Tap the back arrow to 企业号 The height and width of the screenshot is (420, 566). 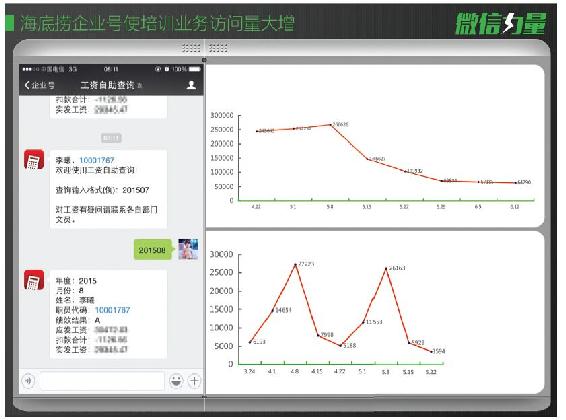(x=39, y=85)
